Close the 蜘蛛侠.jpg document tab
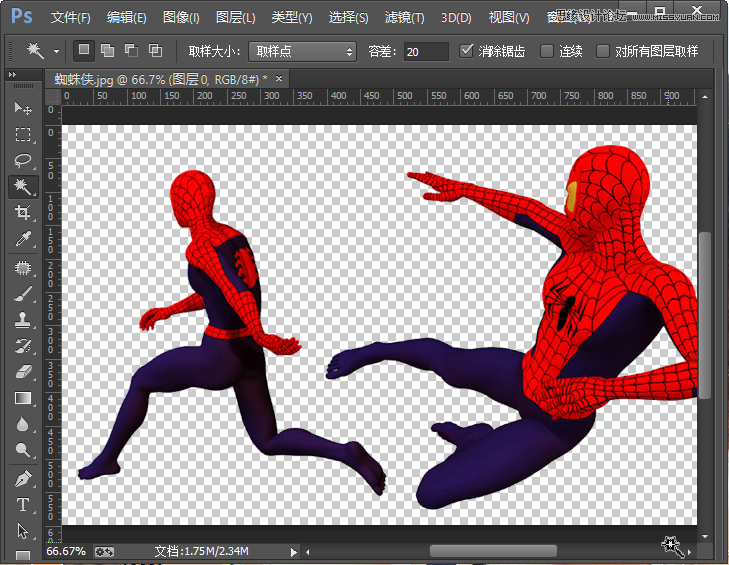Viewport: 729px width, 565px height. 279,79
